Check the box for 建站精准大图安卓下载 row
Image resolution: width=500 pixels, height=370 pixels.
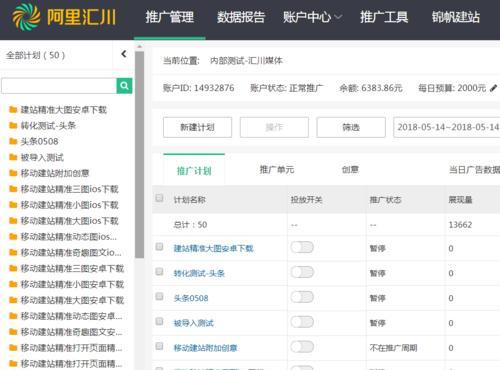tap(159, 247)
